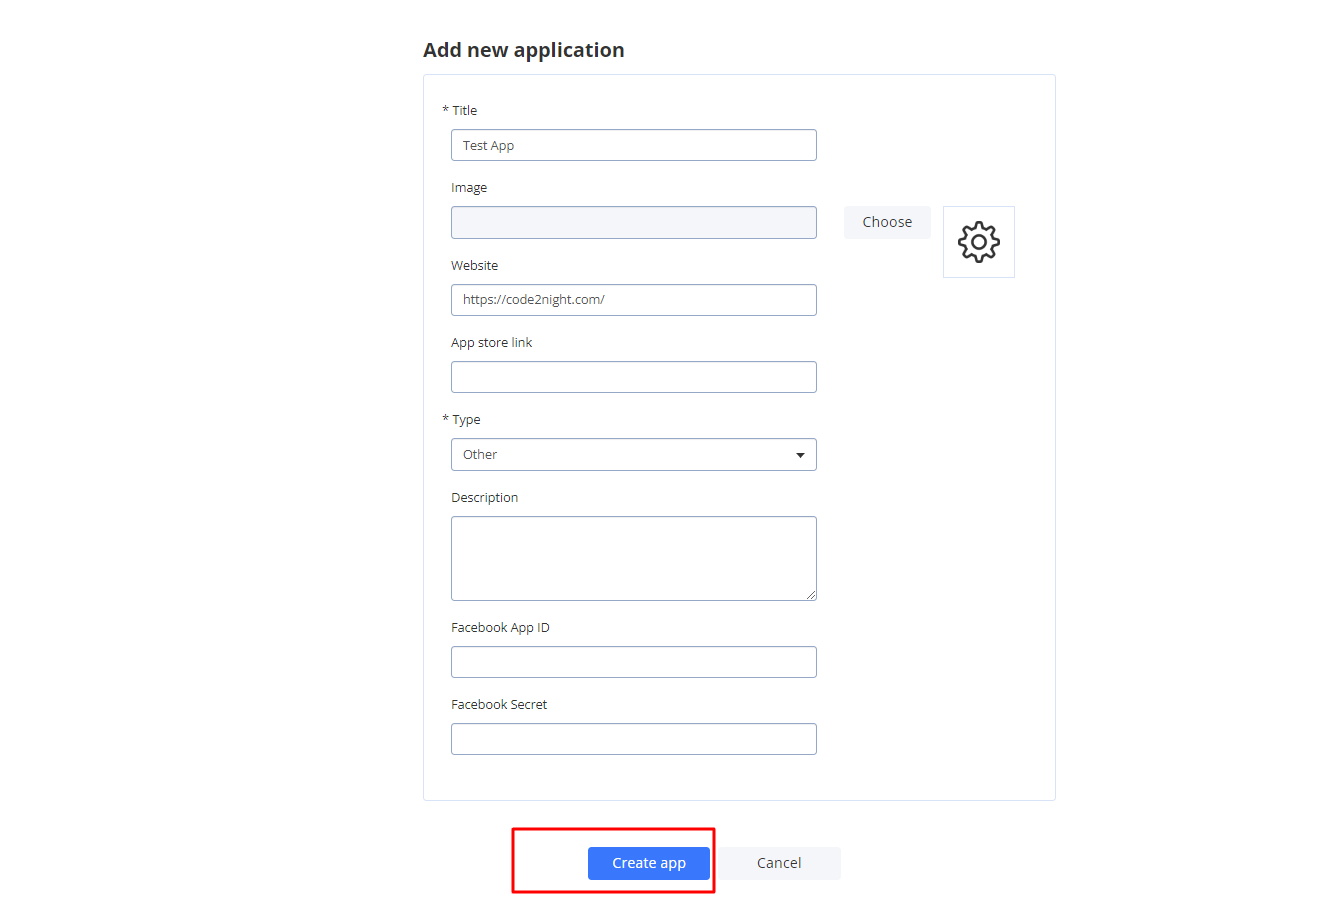The width and height of the screenshot is (1339, 905).
Task: Focus the Website field with code2night URL
Action: click(x=634, y=300)
